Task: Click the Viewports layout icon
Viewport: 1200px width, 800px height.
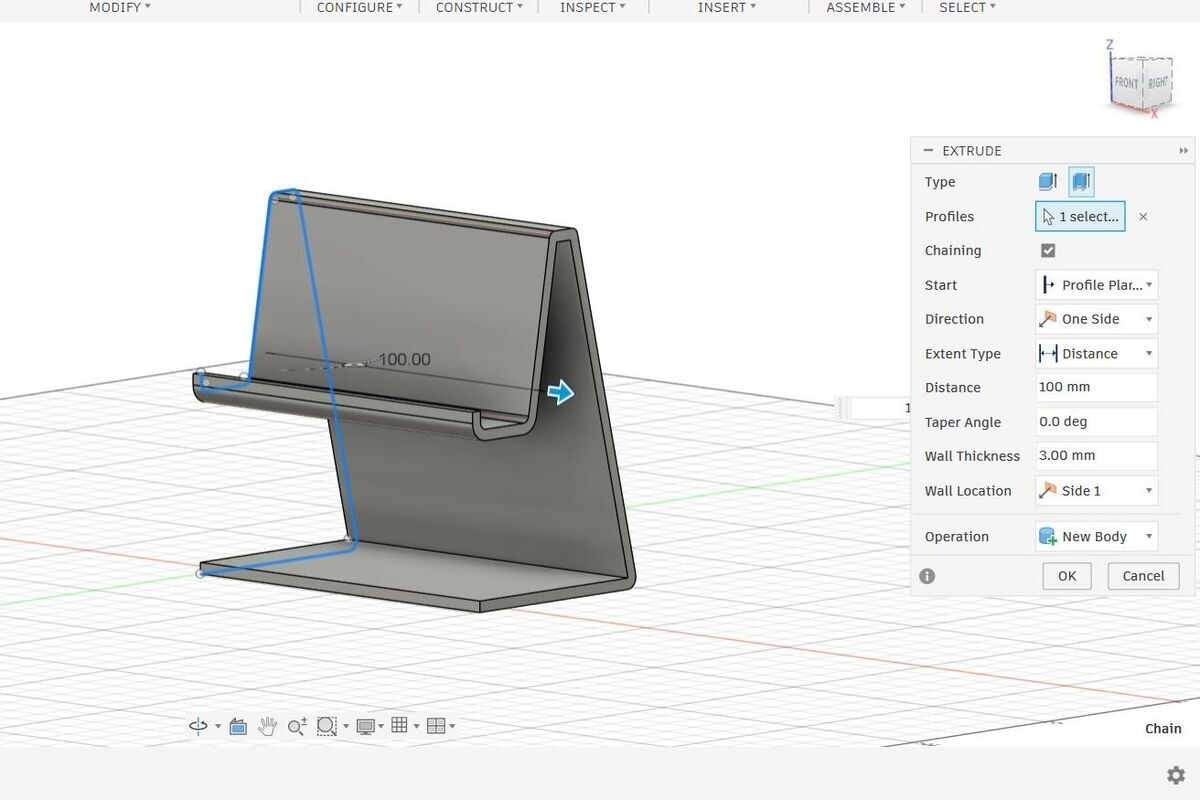Action: pyautogui.click(x=435, y=726)
